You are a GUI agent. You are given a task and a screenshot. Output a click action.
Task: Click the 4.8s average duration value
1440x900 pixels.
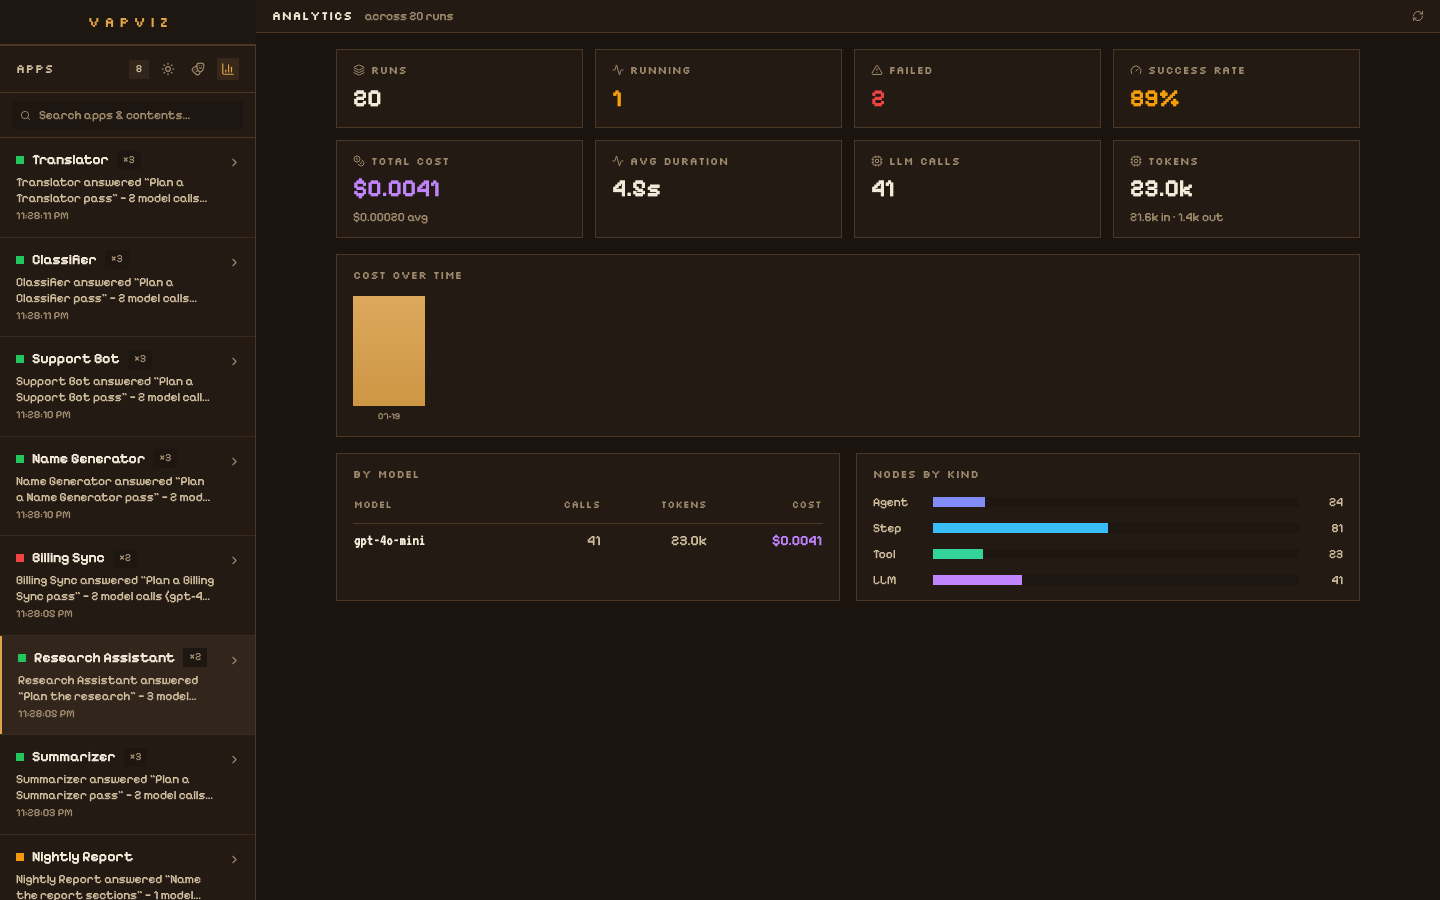(636, 188)
